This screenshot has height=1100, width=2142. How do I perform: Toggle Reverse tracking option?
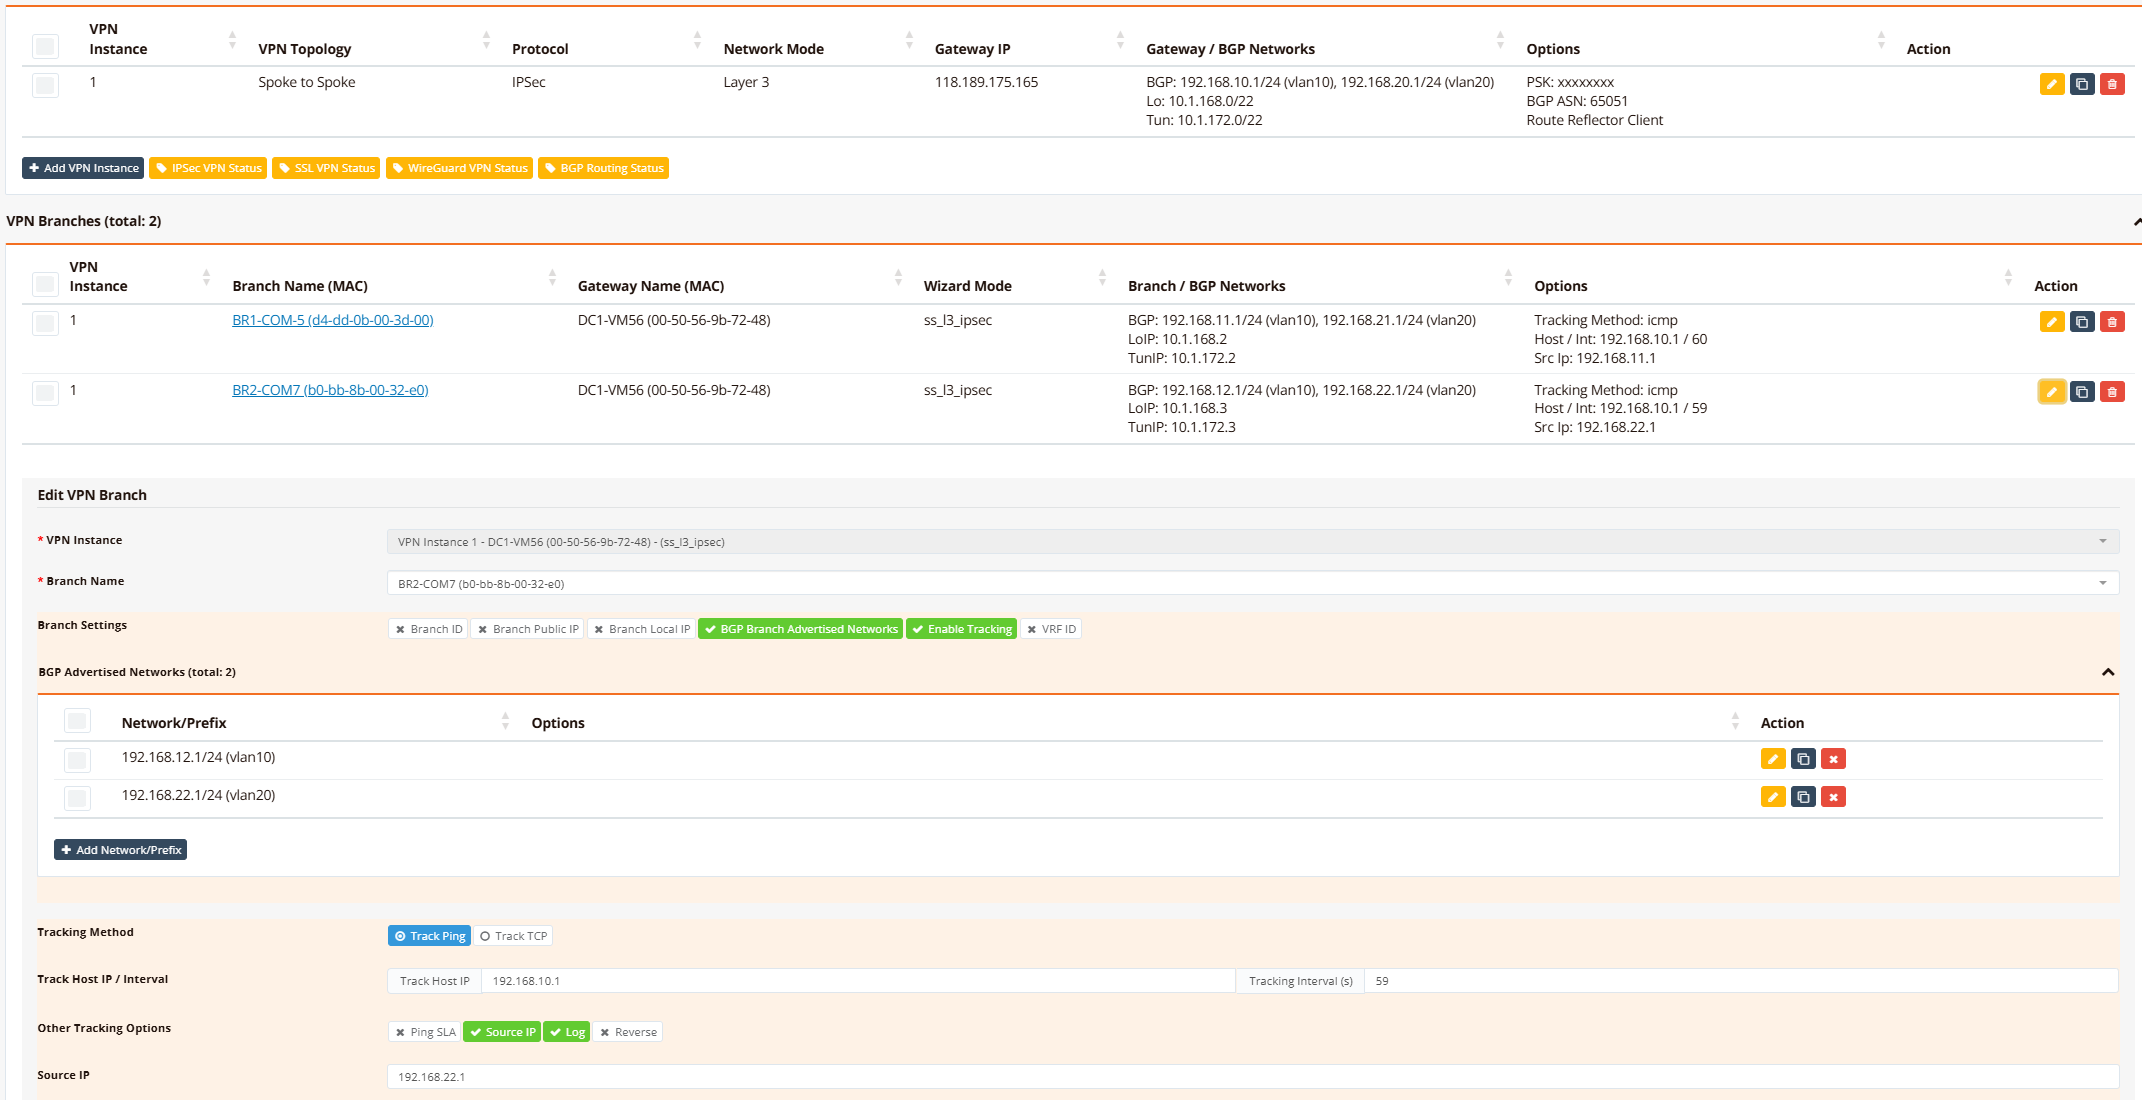tap(628, 1032)
